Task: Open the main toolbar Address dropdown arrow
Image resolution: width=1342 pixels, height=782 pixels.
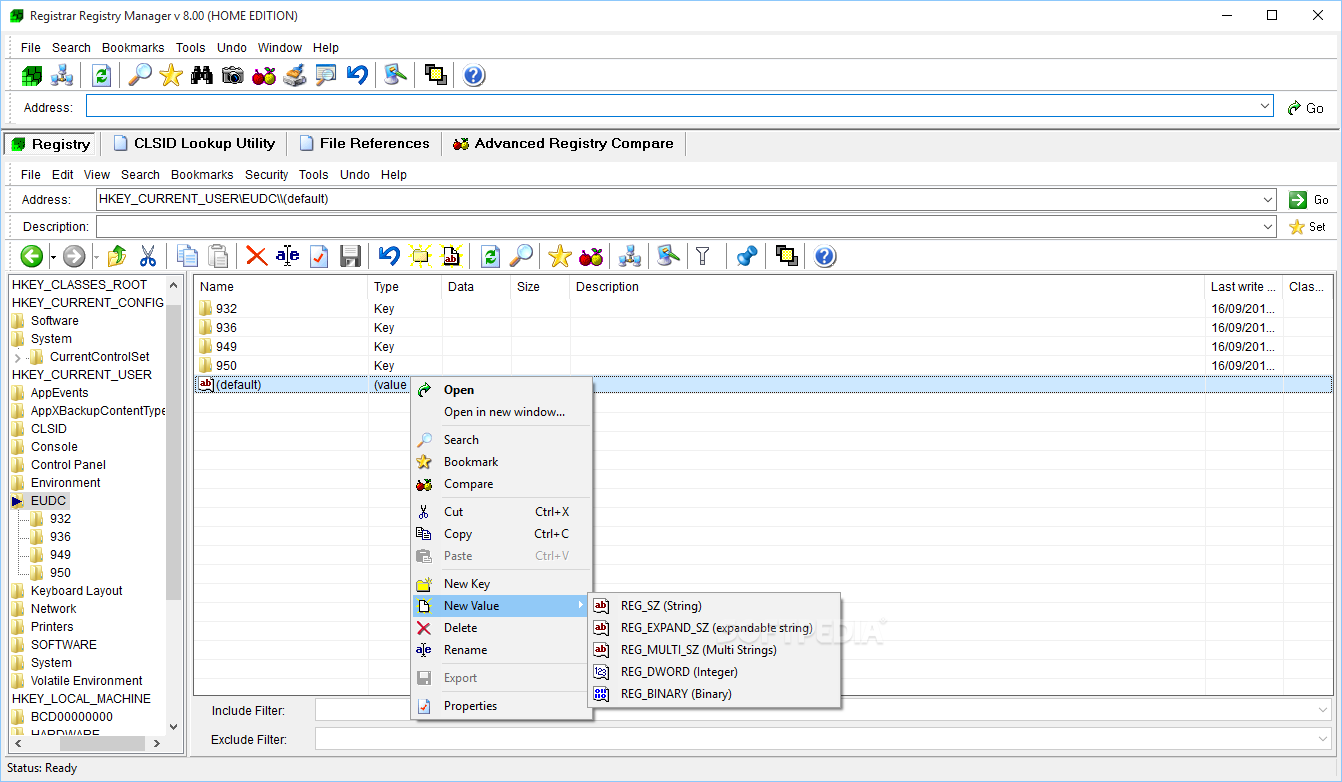Action: [1265, 106]
